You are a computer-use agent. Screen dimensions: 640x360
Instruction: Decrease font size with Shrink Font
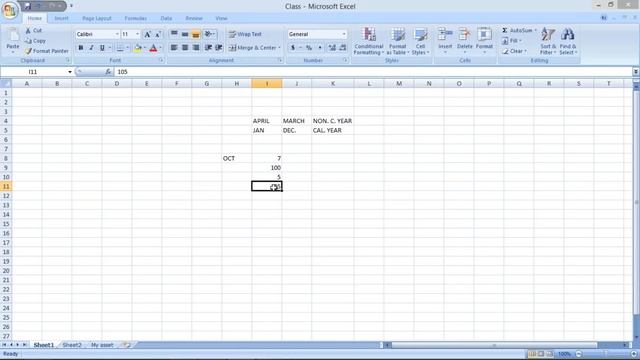tap(158, 34)
